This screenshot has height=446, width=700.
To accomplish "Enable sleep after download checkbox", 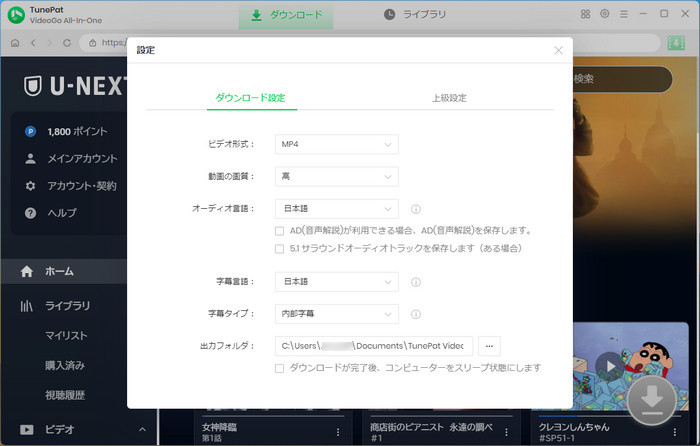I will [x=279, y=368].
